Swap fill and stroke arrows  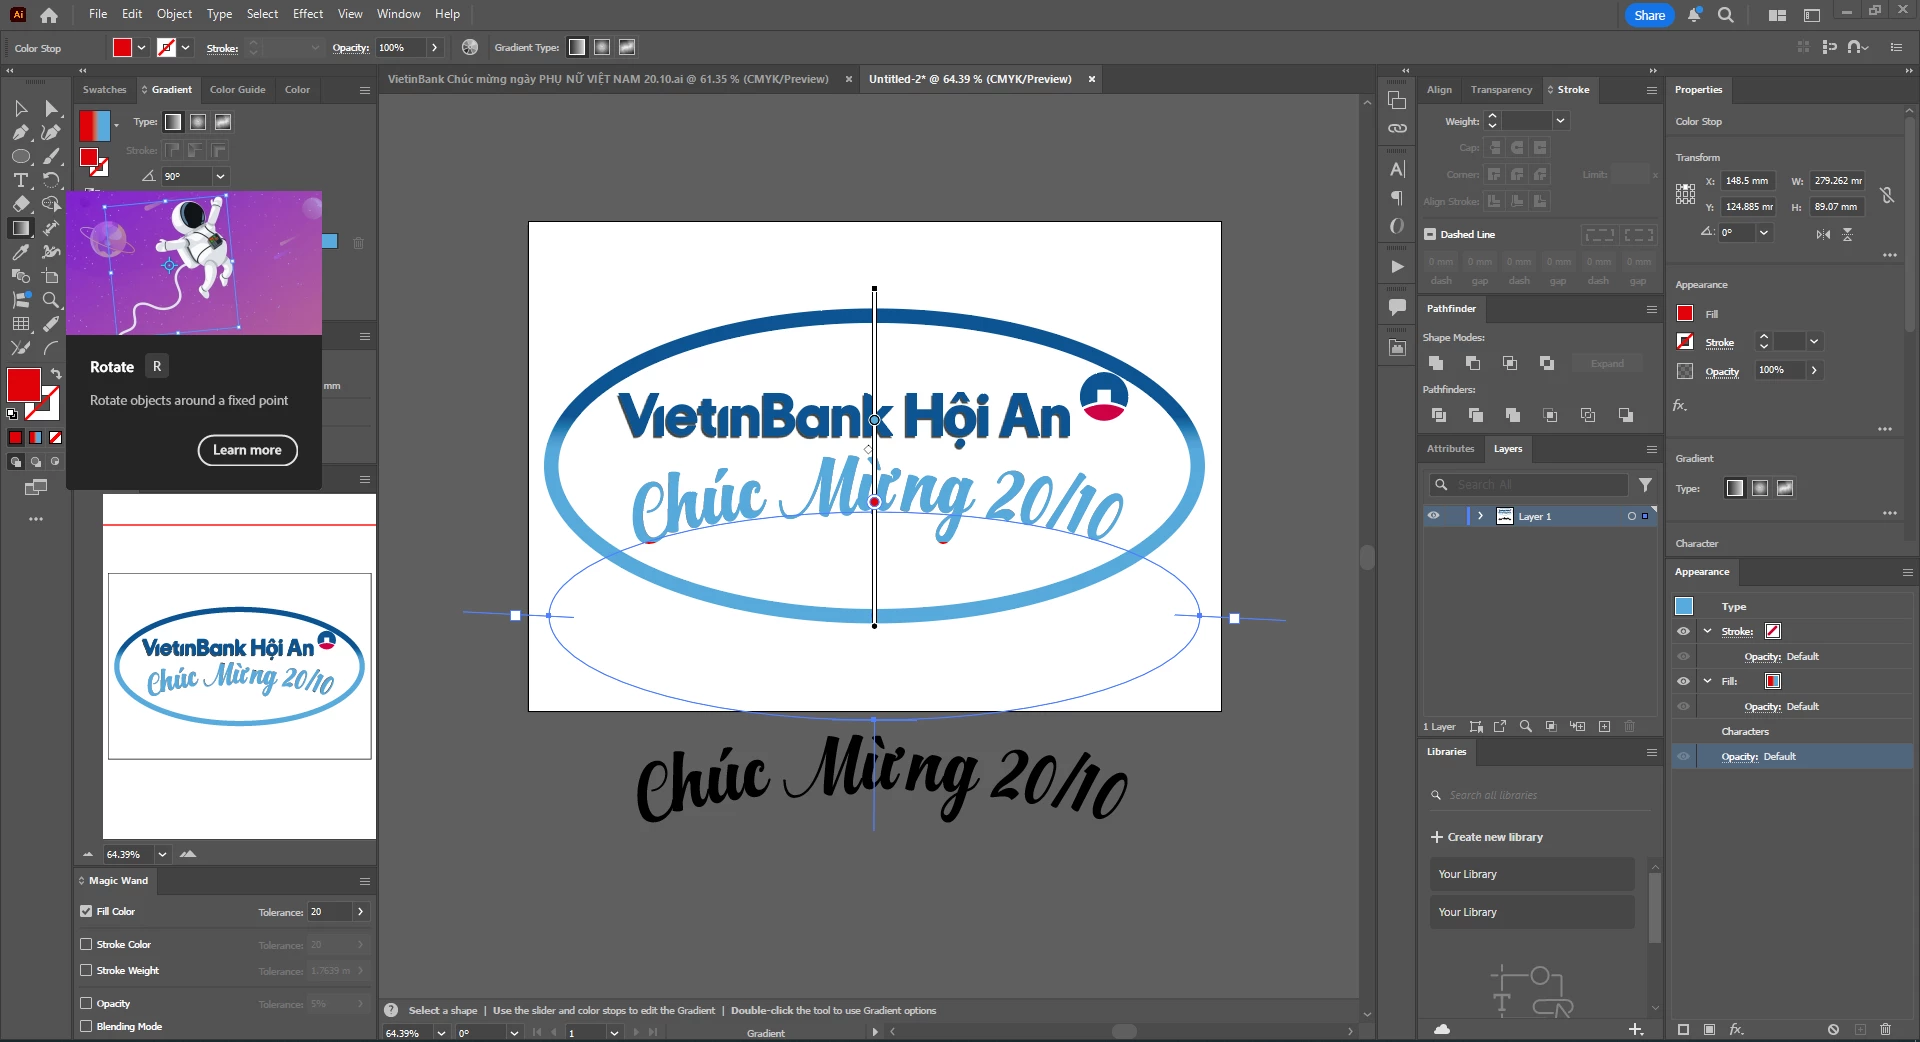pos(56,373)
